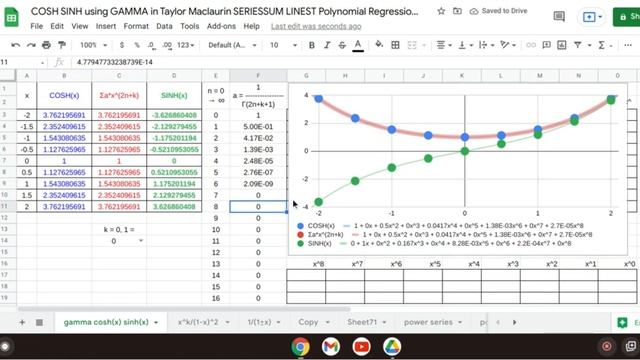The image size is (640, 360).
Task: Open the Format menu
Action: [x=136, y=26]
